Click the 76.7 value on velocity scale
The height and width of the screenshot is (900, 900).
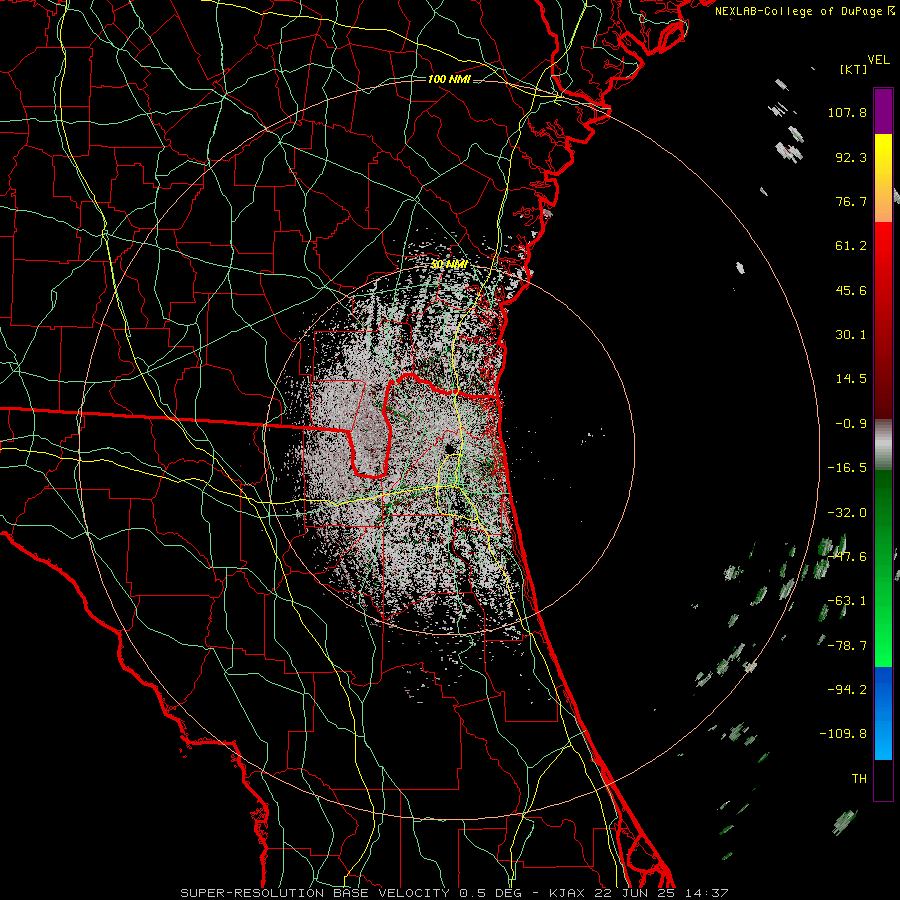coord(851,201)
